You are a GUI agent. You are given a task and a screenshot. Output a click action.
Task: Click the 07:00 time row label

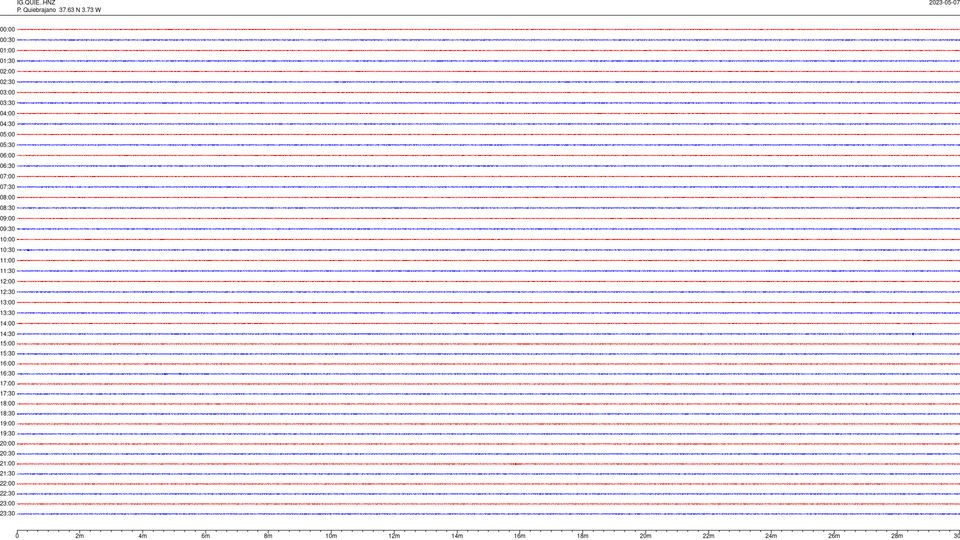[x=7, y=176]
